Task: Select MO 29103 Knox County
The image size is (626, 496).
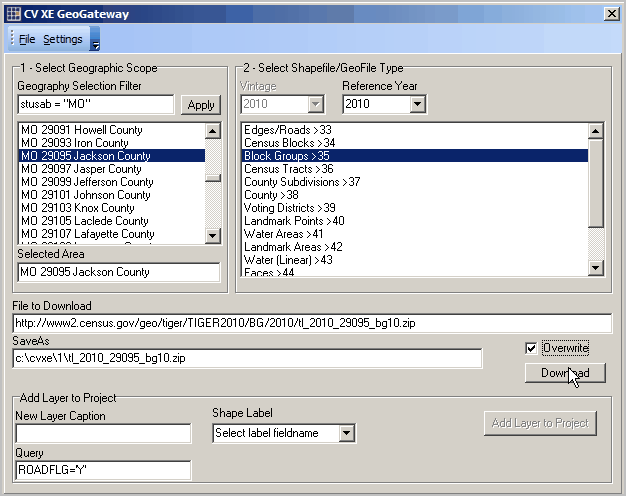Action: pyautogui.click(x=112, y=208)
